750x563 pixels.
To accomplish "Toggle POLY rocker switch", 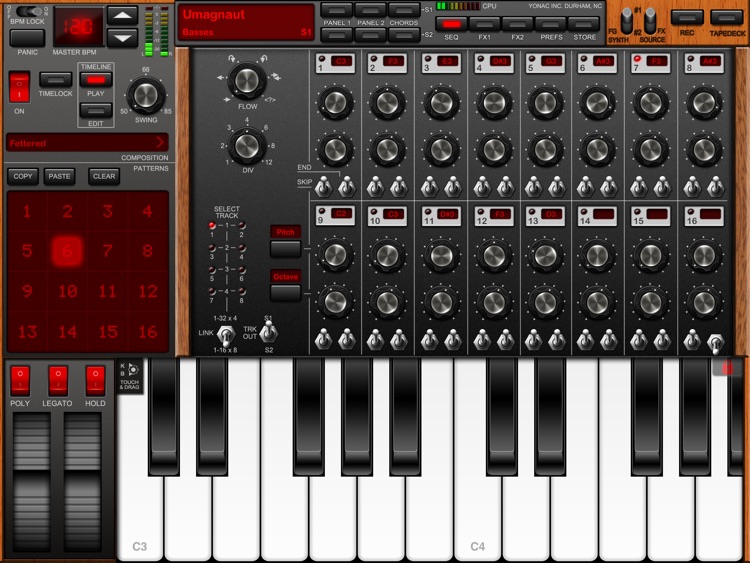I will point(20,380).
